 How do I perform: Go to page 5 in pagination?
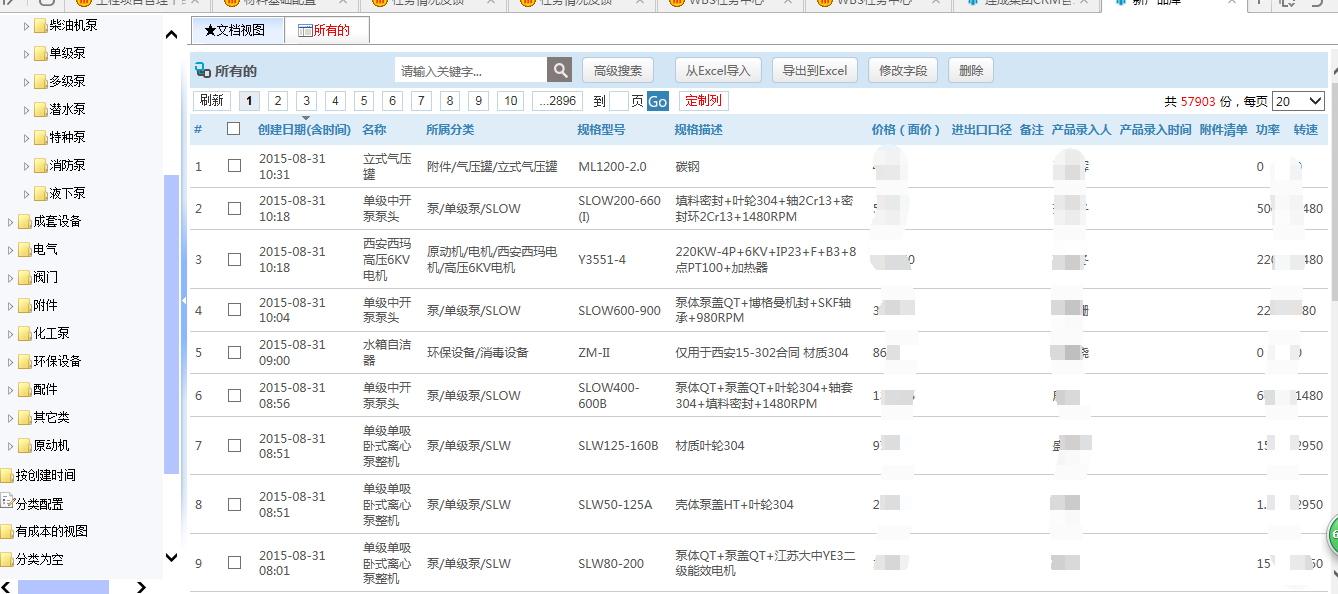click(364, 101)
